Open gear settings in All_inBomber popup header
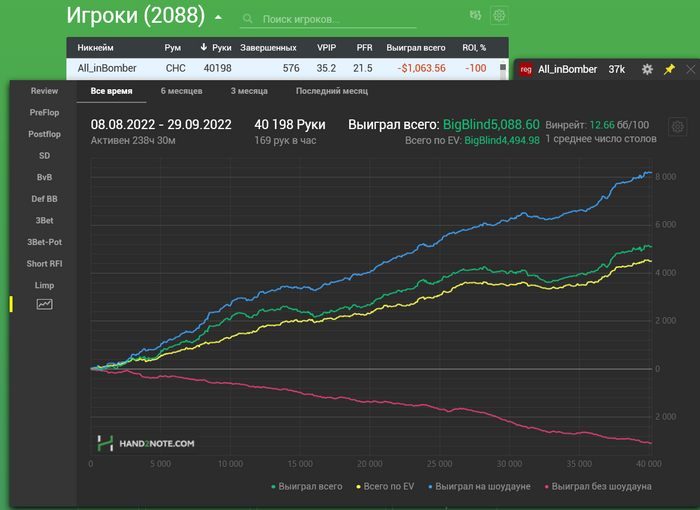Viewport: 700px width, 510px height. (x=647, y=69)
